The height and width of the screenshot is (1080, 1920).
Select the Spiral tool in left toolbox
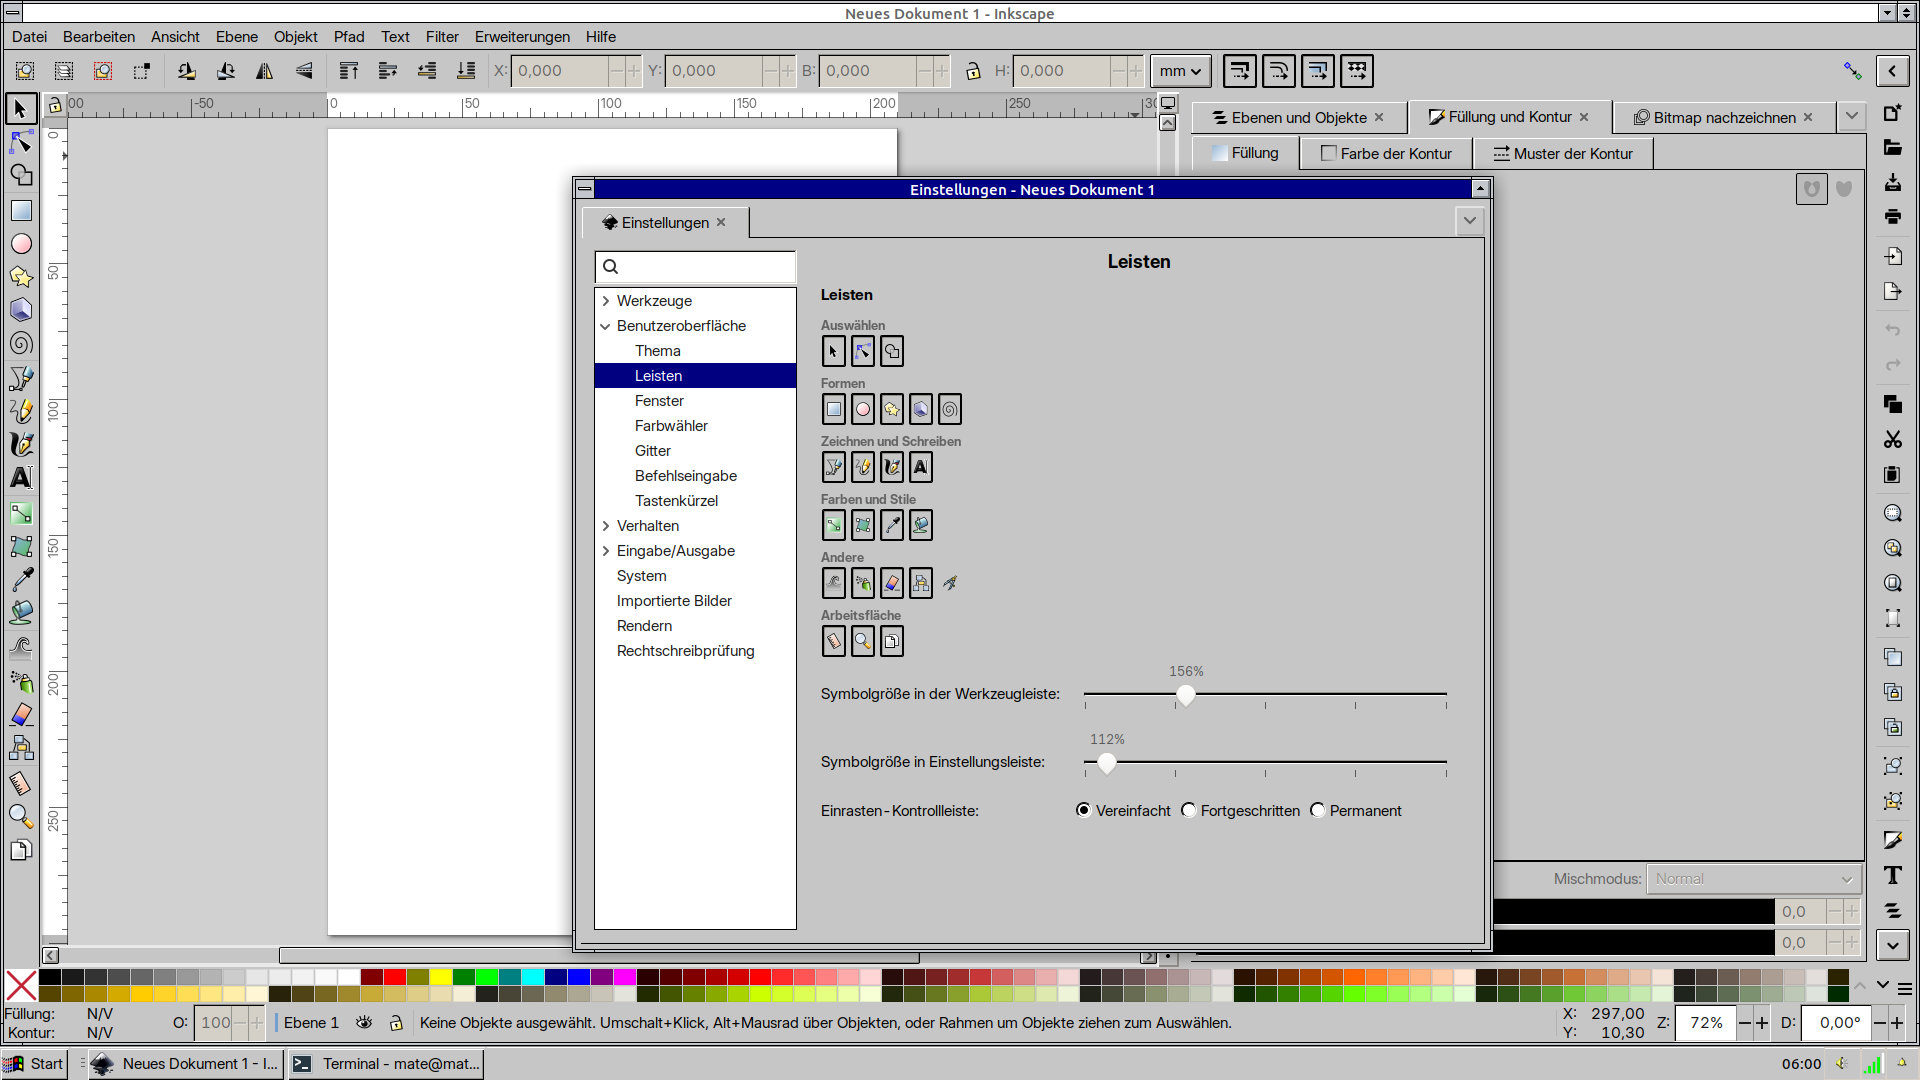20,344
